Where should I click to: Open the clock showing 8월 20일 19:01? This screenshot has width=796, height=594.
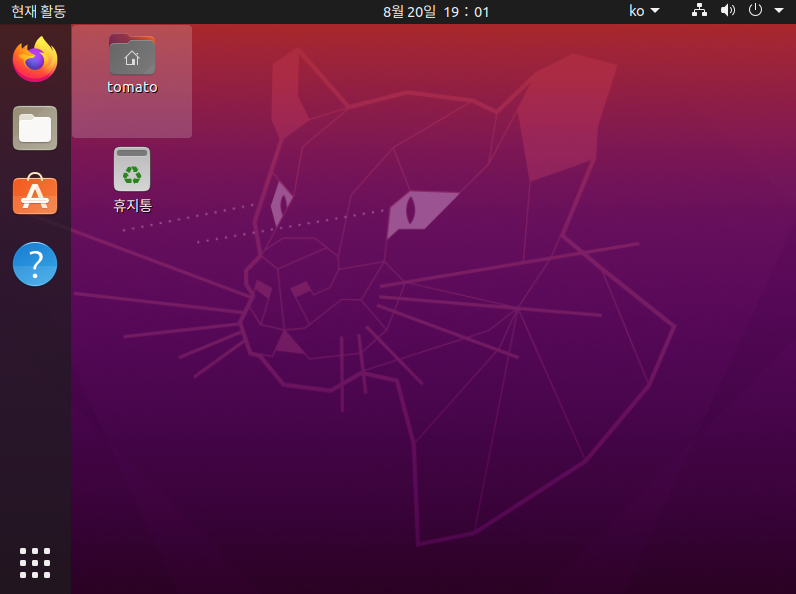436,12
